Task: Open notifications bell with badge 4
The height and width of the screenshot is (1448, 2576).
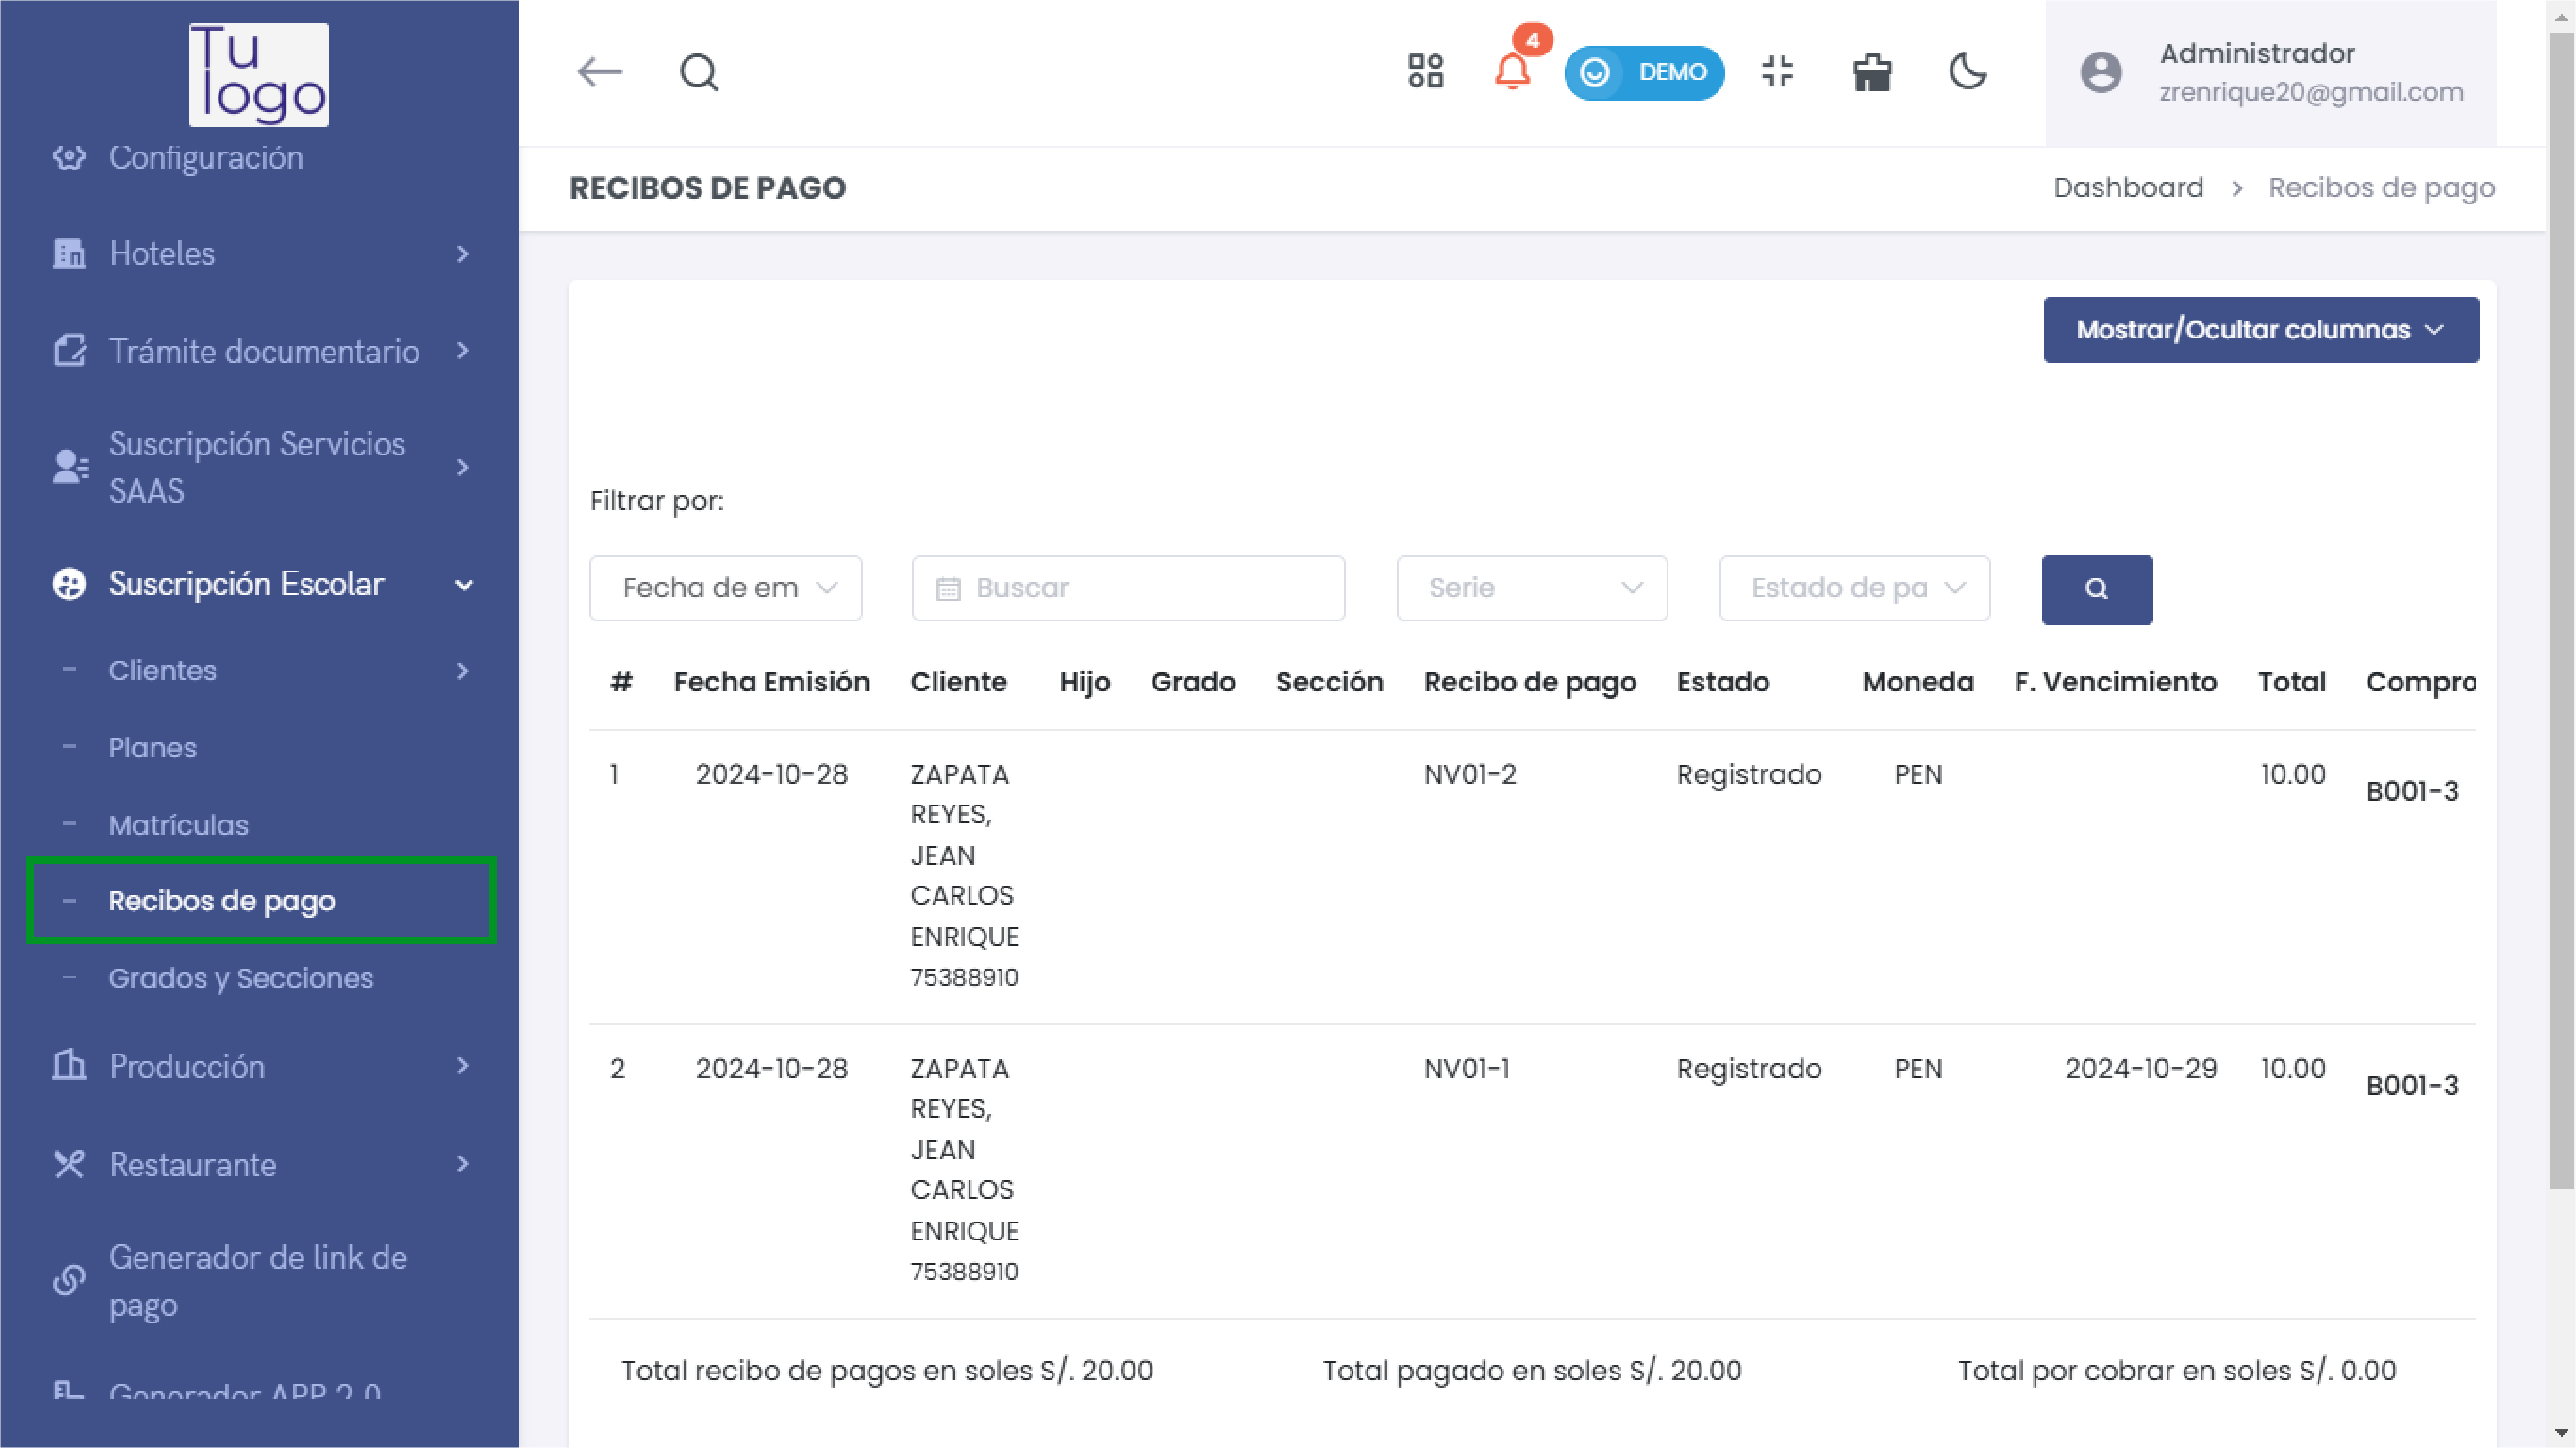Action: 1512,72
